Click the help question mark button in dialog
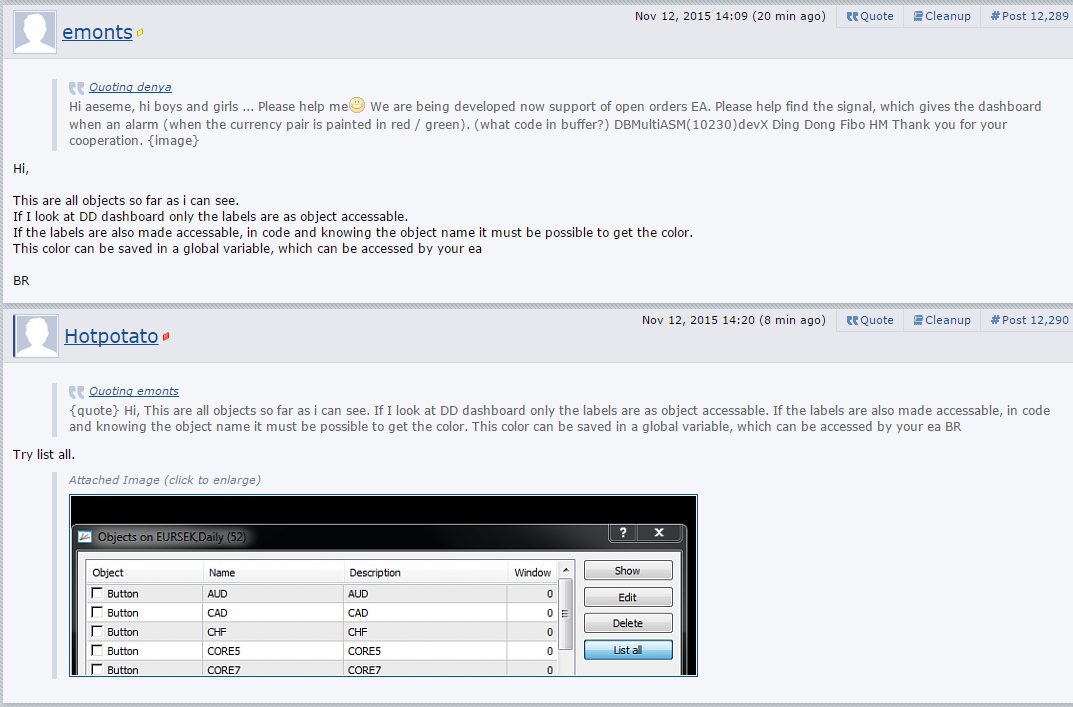1073x707 pixels. point(623,532)
